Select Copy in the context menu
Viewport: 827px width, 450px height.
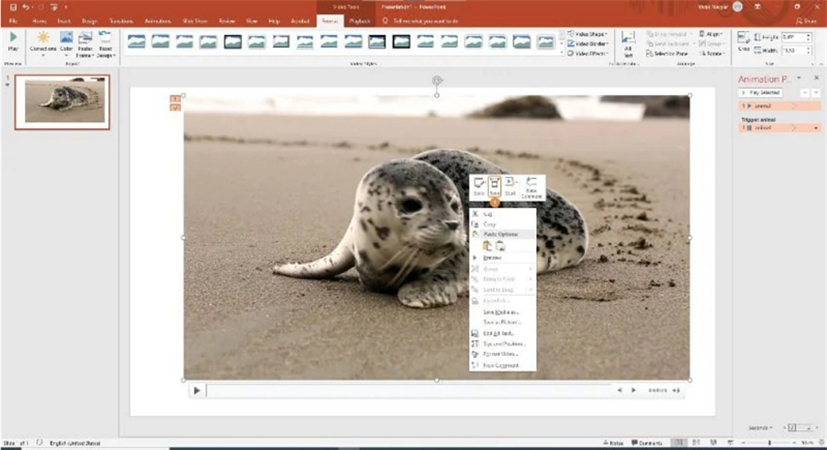point(490,224)
